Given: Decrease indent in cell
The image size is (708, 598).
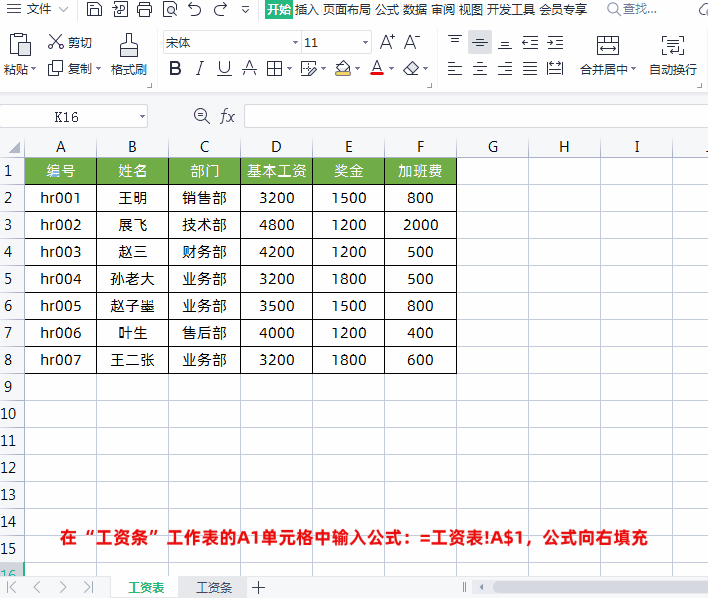Looking at the screenshot, I should (x=530, y=42).
